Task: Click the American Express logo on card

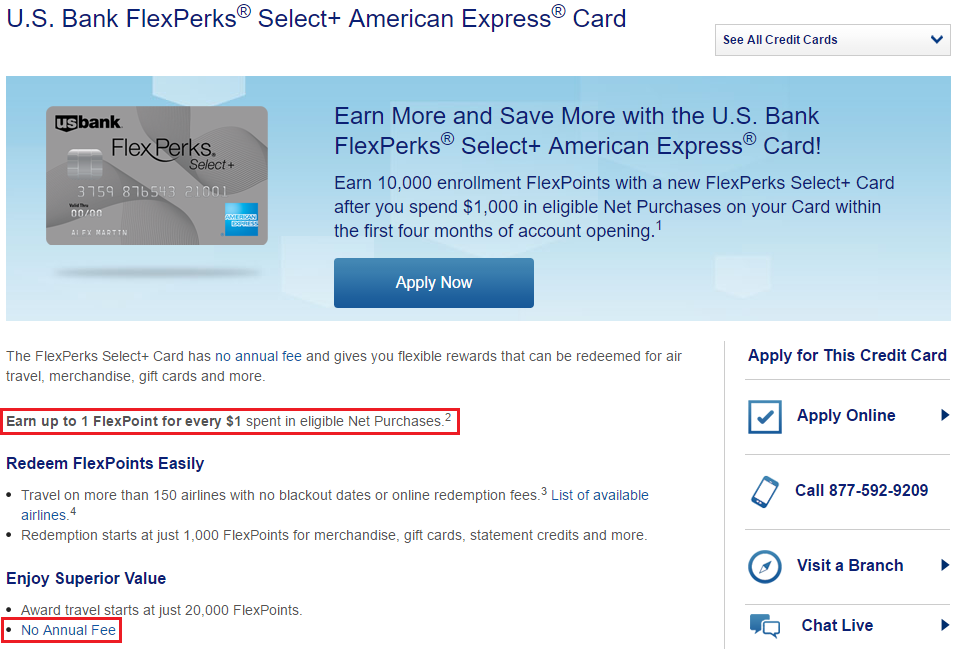Action: click(x=241, y=218)
